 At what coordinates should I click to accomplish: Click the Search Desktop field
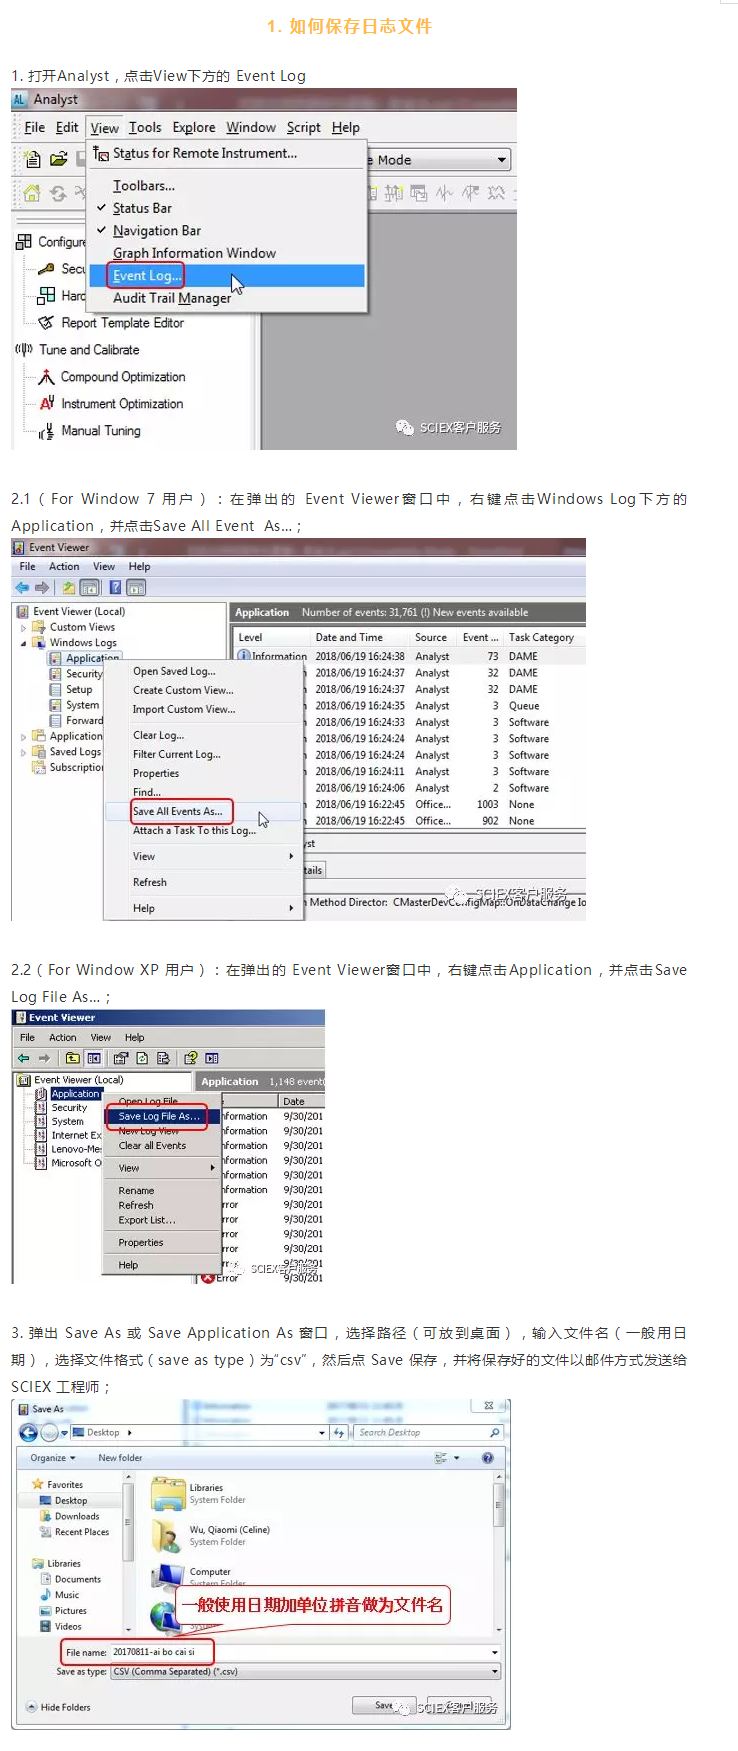coord(428,1433)
